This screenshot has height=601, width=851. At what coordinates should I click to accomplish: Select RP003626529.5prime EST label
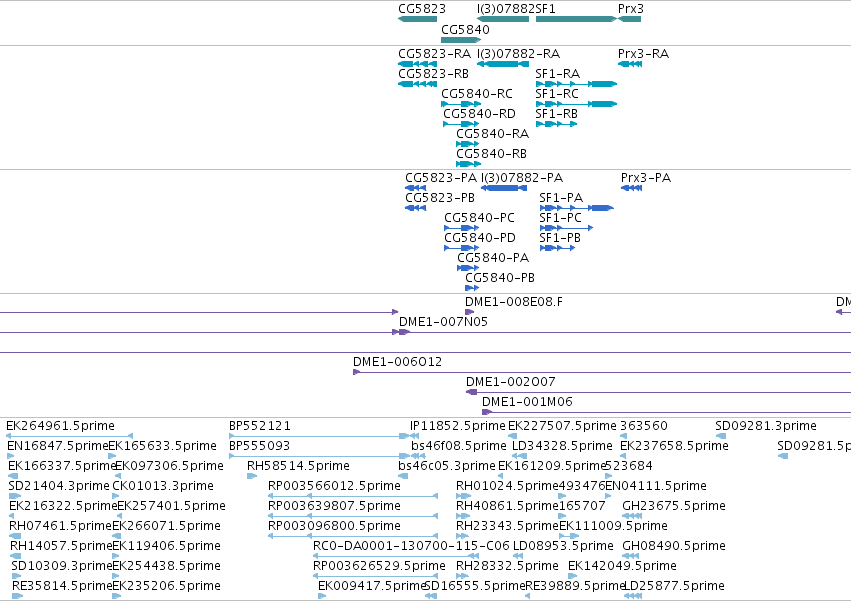(x=379, y=566)
